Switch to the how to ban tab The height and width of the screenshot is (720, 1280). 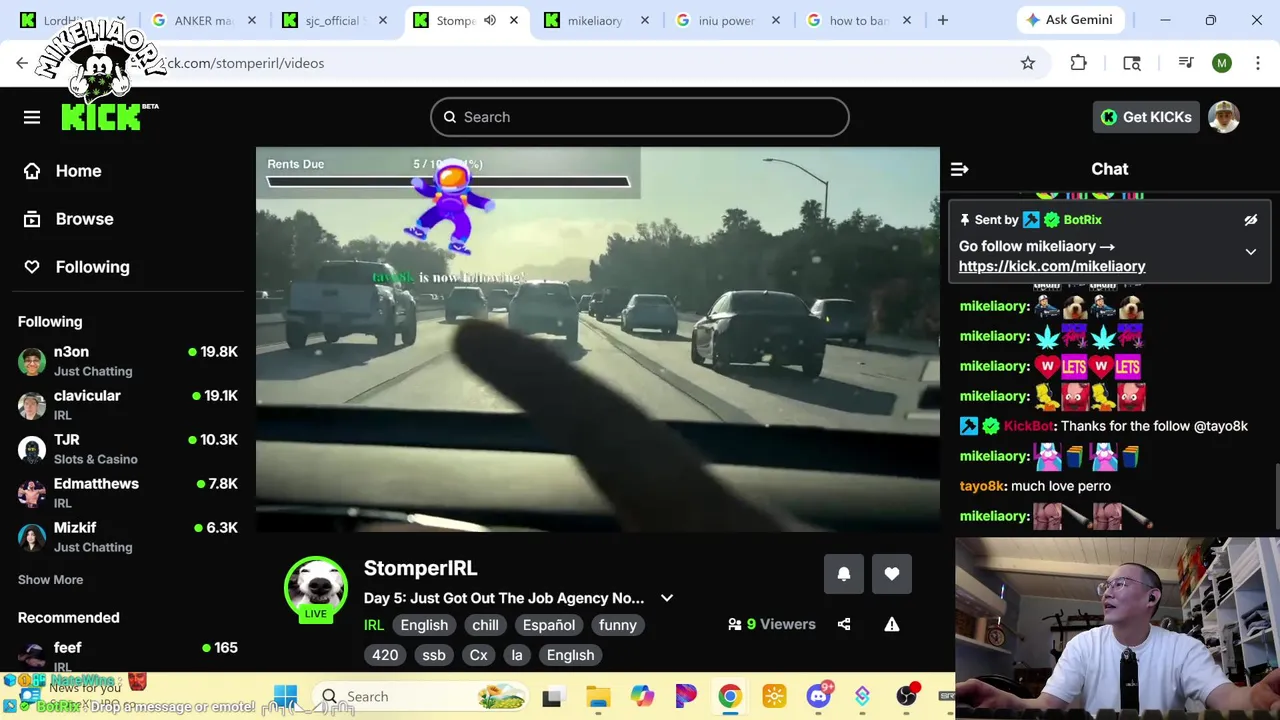[x=858, y=20]
